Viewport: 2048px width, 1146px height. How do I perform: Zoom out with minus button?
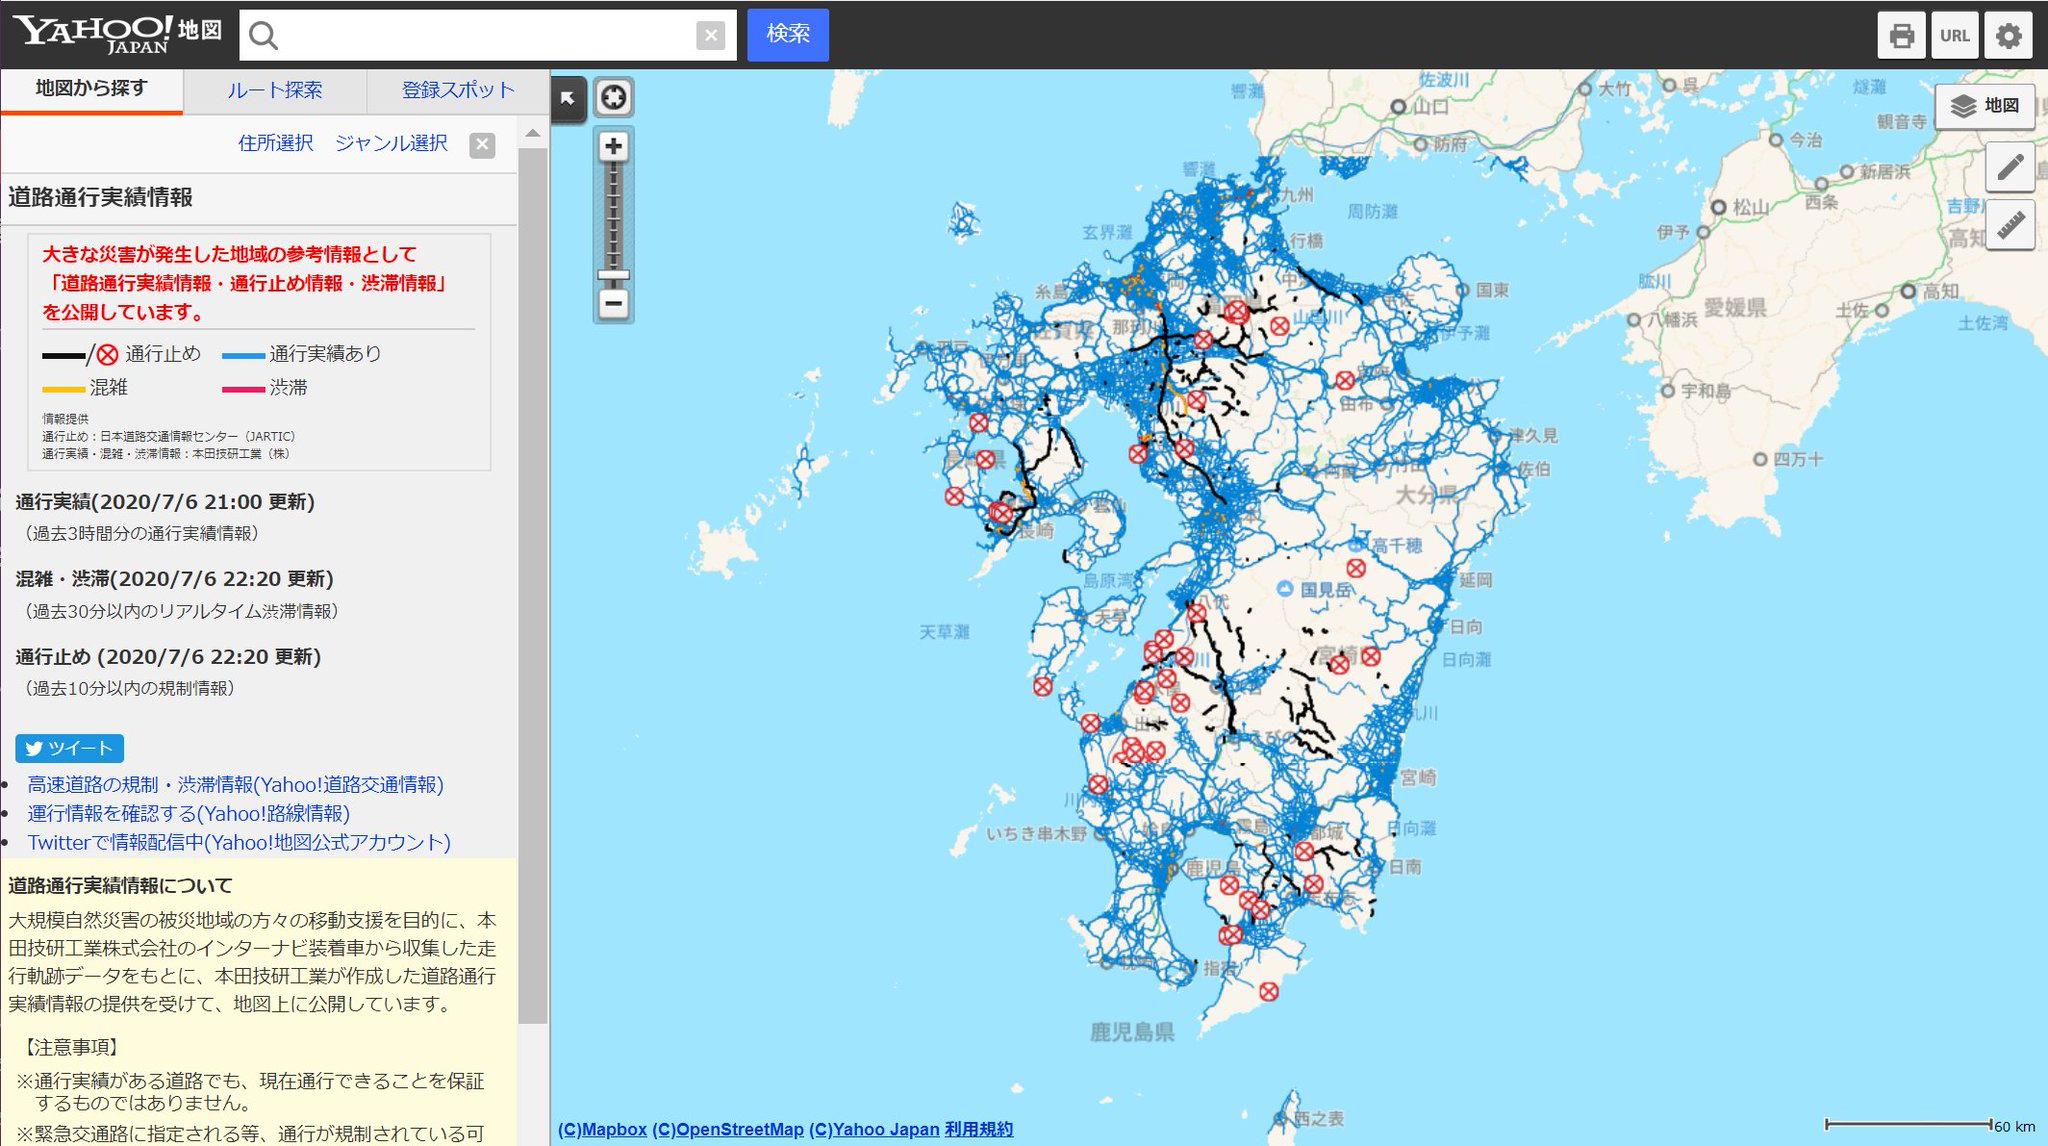point(614,303)
